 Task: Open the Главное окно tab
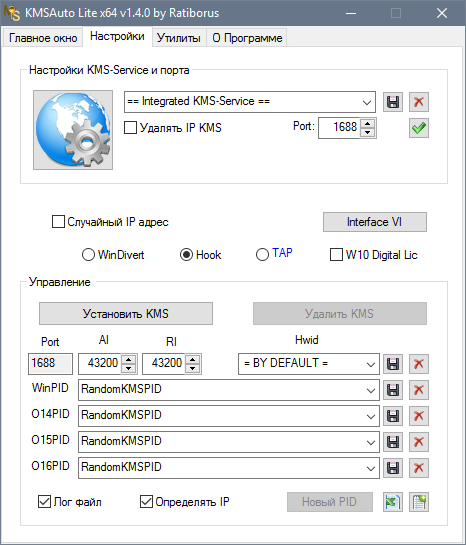[43, 38]
